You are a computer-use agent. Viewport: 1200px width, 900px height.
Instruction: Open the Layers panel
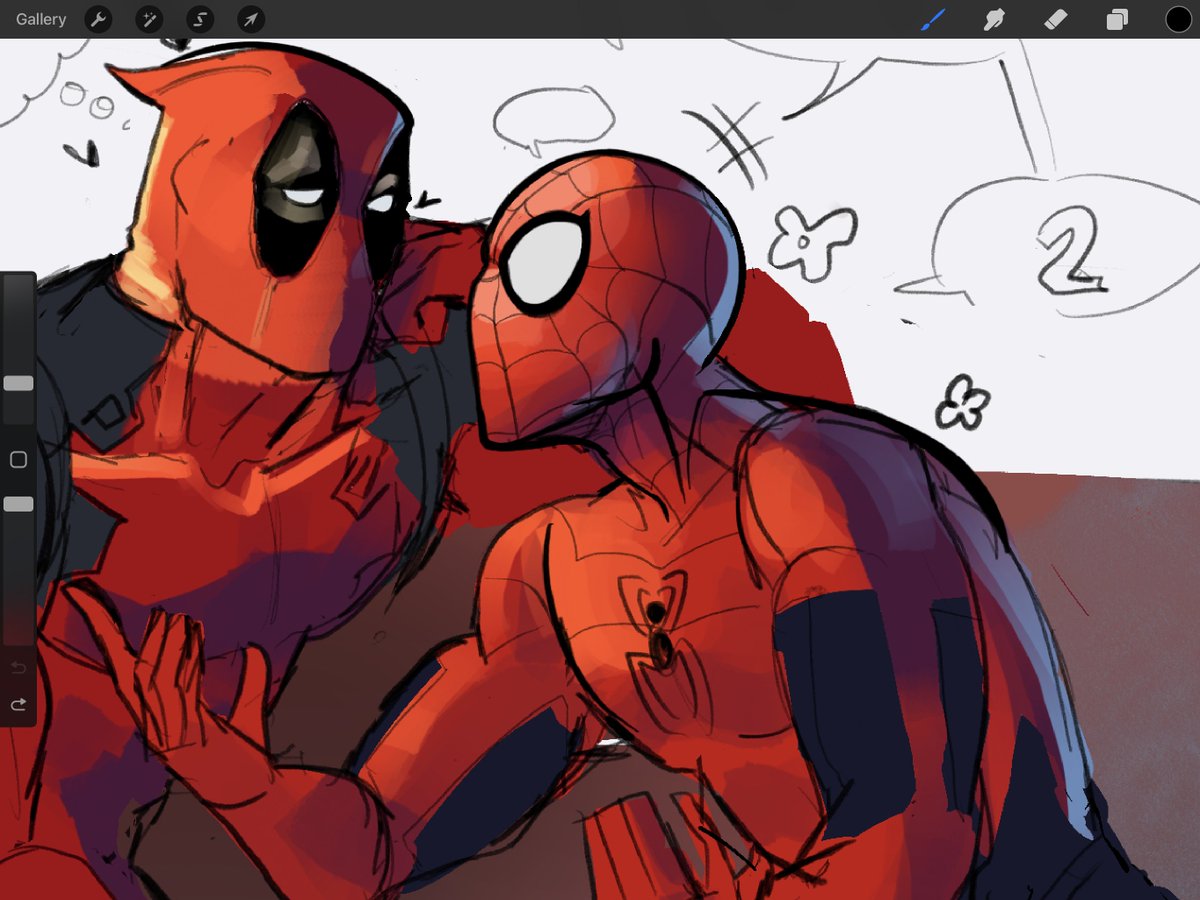pos(1118,19)
